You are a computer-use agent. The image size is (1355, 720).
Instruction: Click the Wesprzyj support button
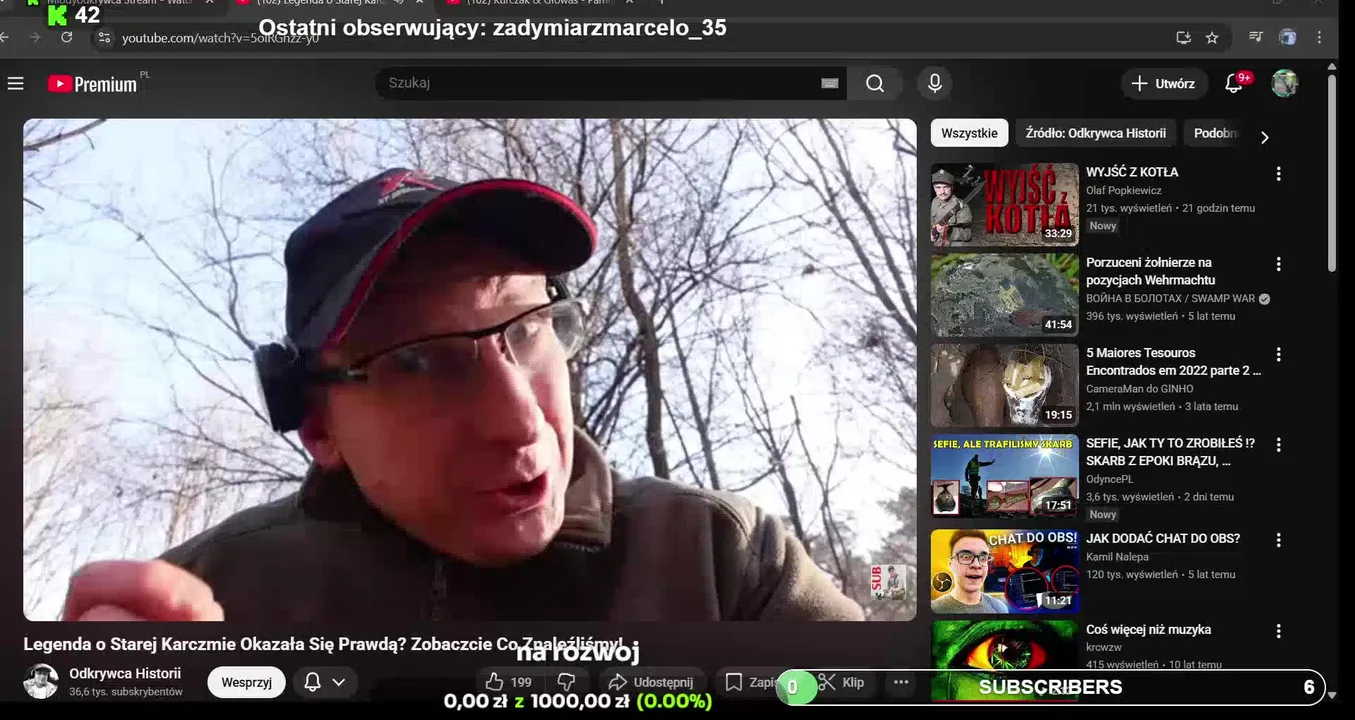(246, 682)
